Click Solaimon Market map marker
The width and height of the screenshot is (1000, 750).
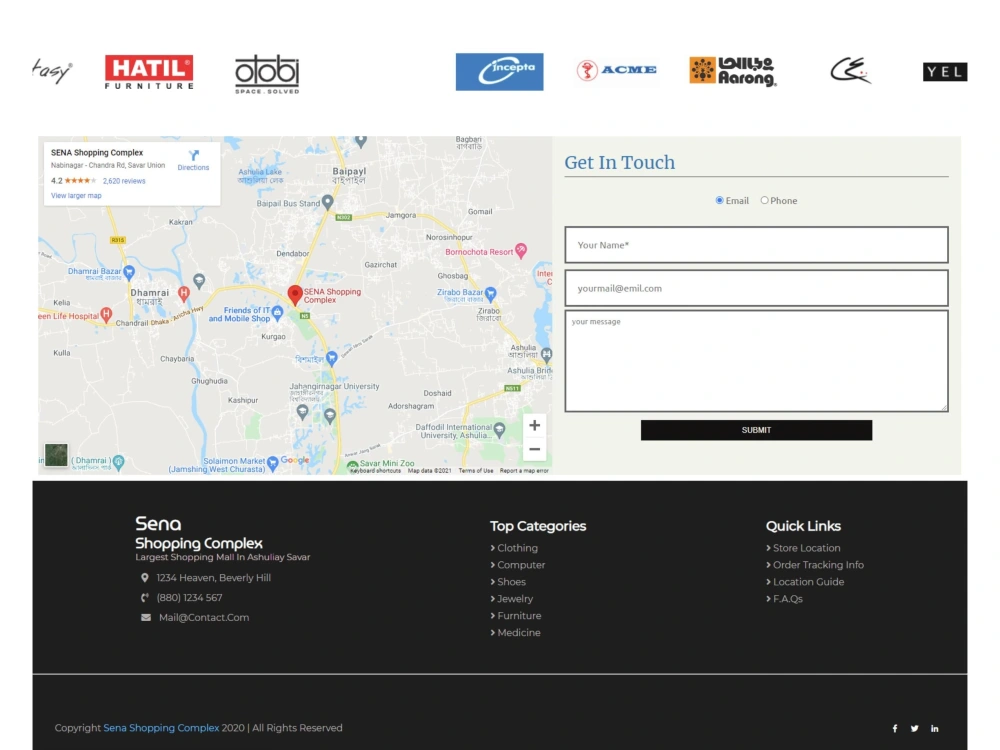273,462
